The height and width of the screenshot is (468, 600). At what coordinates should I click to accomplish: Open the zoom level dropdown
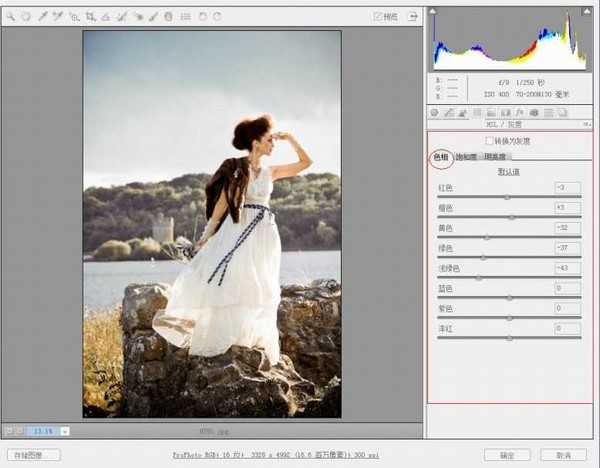click(65, 431)
